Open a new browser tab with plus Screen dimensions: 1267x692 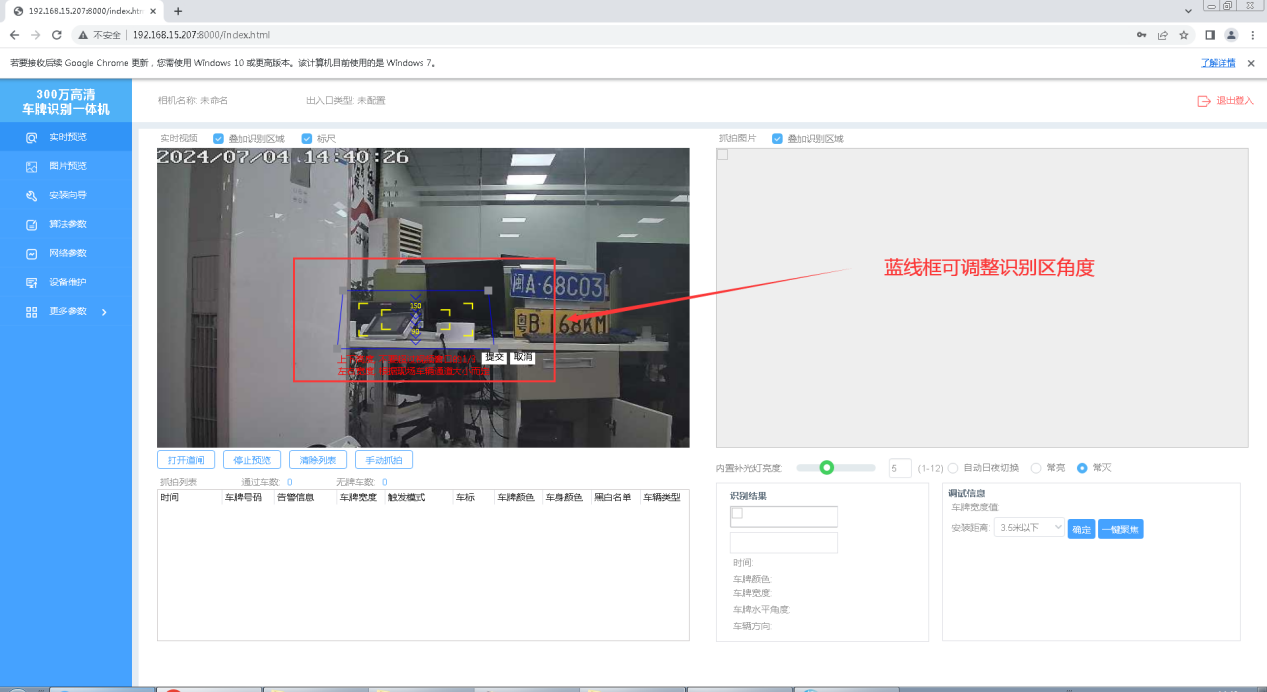coord(178,11)
